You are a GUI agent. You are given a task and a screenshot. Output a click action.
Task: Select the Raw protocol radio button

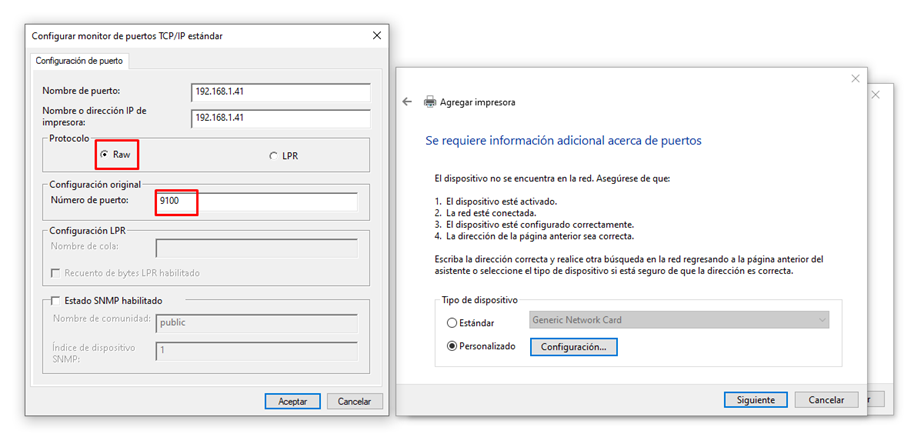(x=105, y=155)
